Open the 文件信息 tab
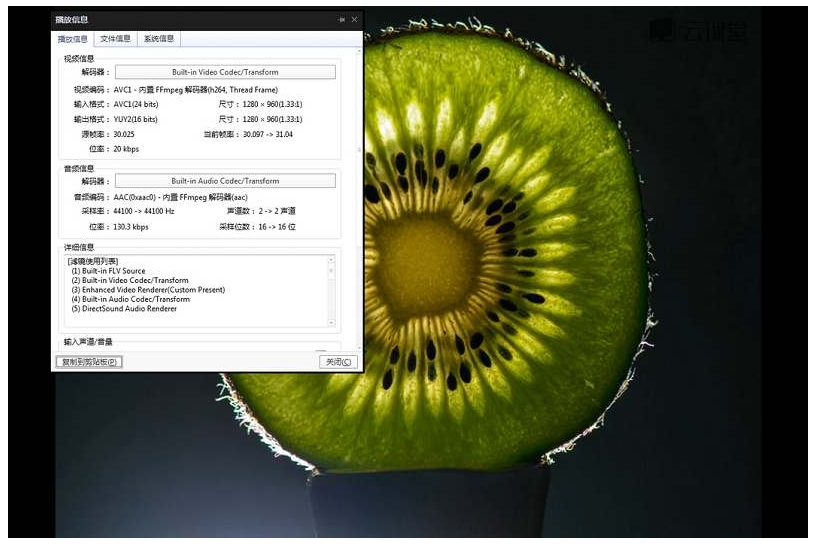Viewport: 817px width, 550px height. pyautogui.click(x=115, y=39)
